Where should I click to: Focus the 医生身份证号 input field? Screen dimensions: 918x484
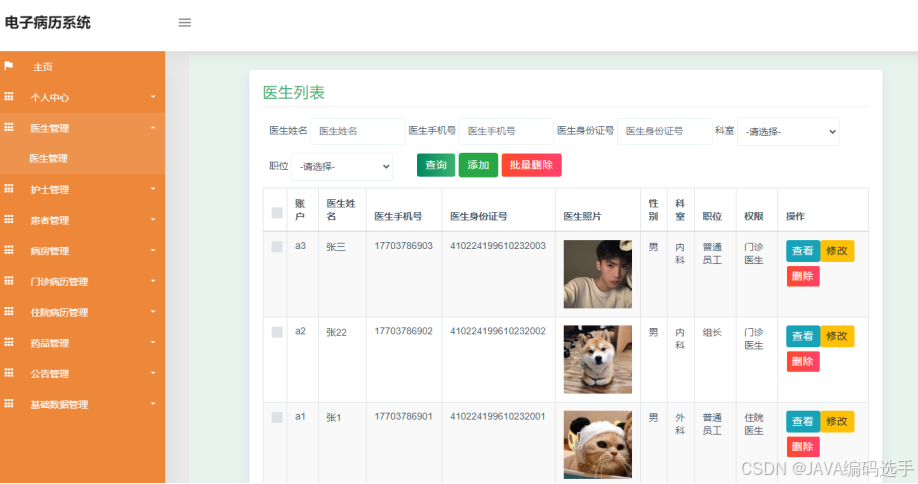pos(664,131)
